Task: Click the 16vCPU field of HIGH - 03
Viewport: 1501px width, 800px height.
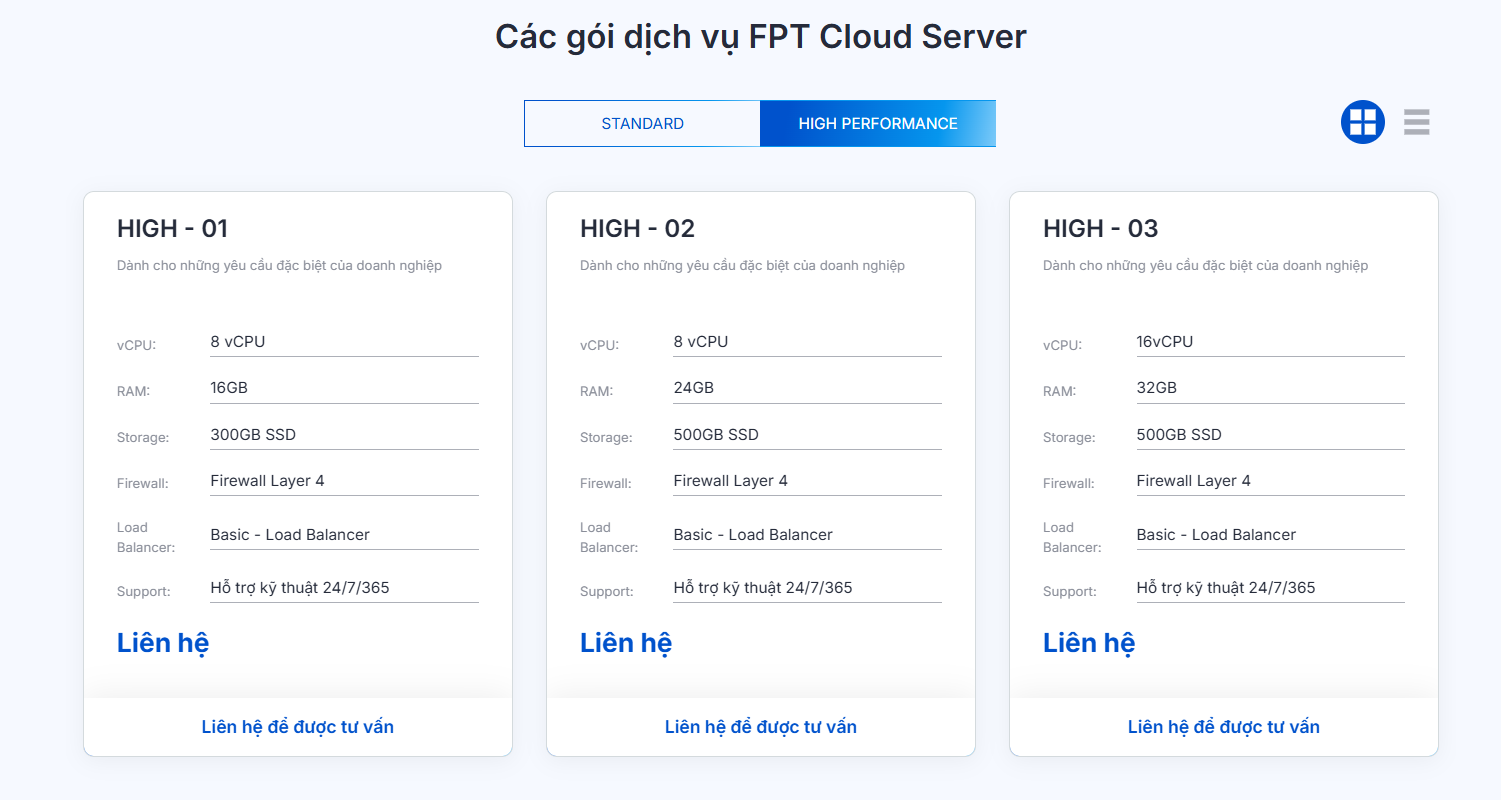Action: pos(1270,341)
